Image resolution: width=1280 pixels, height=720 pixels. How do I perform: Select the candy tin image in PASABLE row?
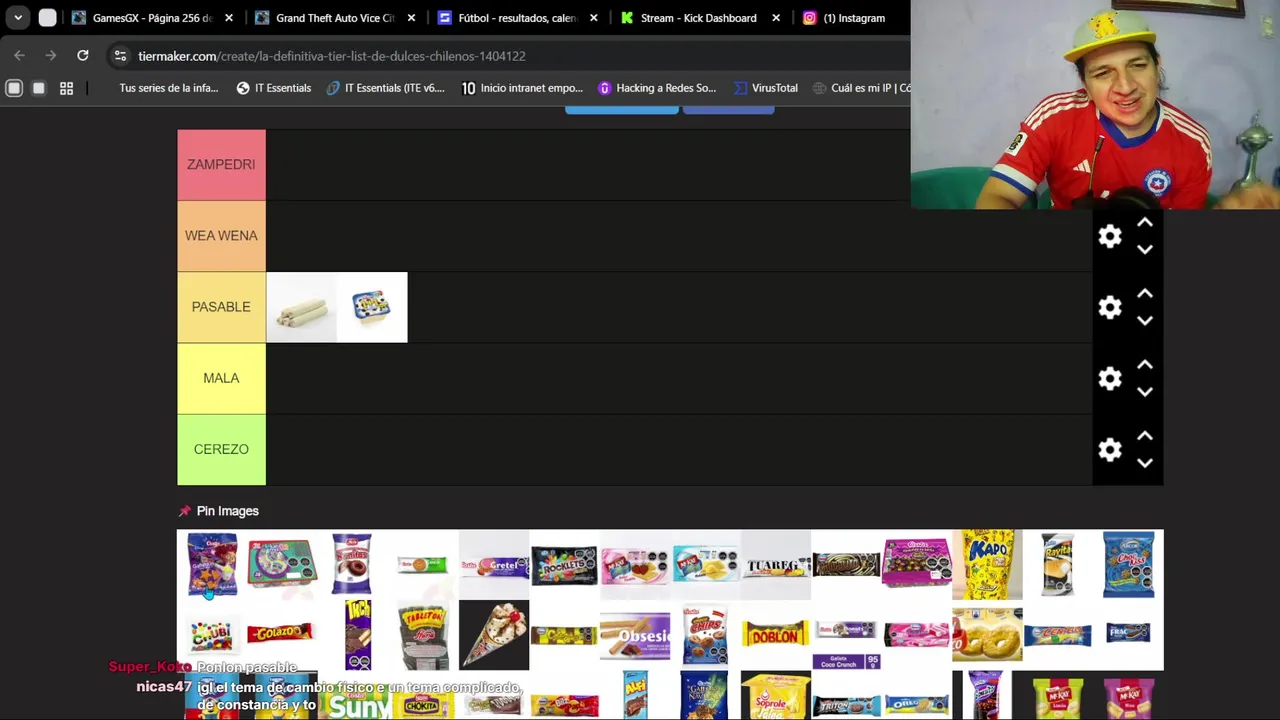pos(372,307)
